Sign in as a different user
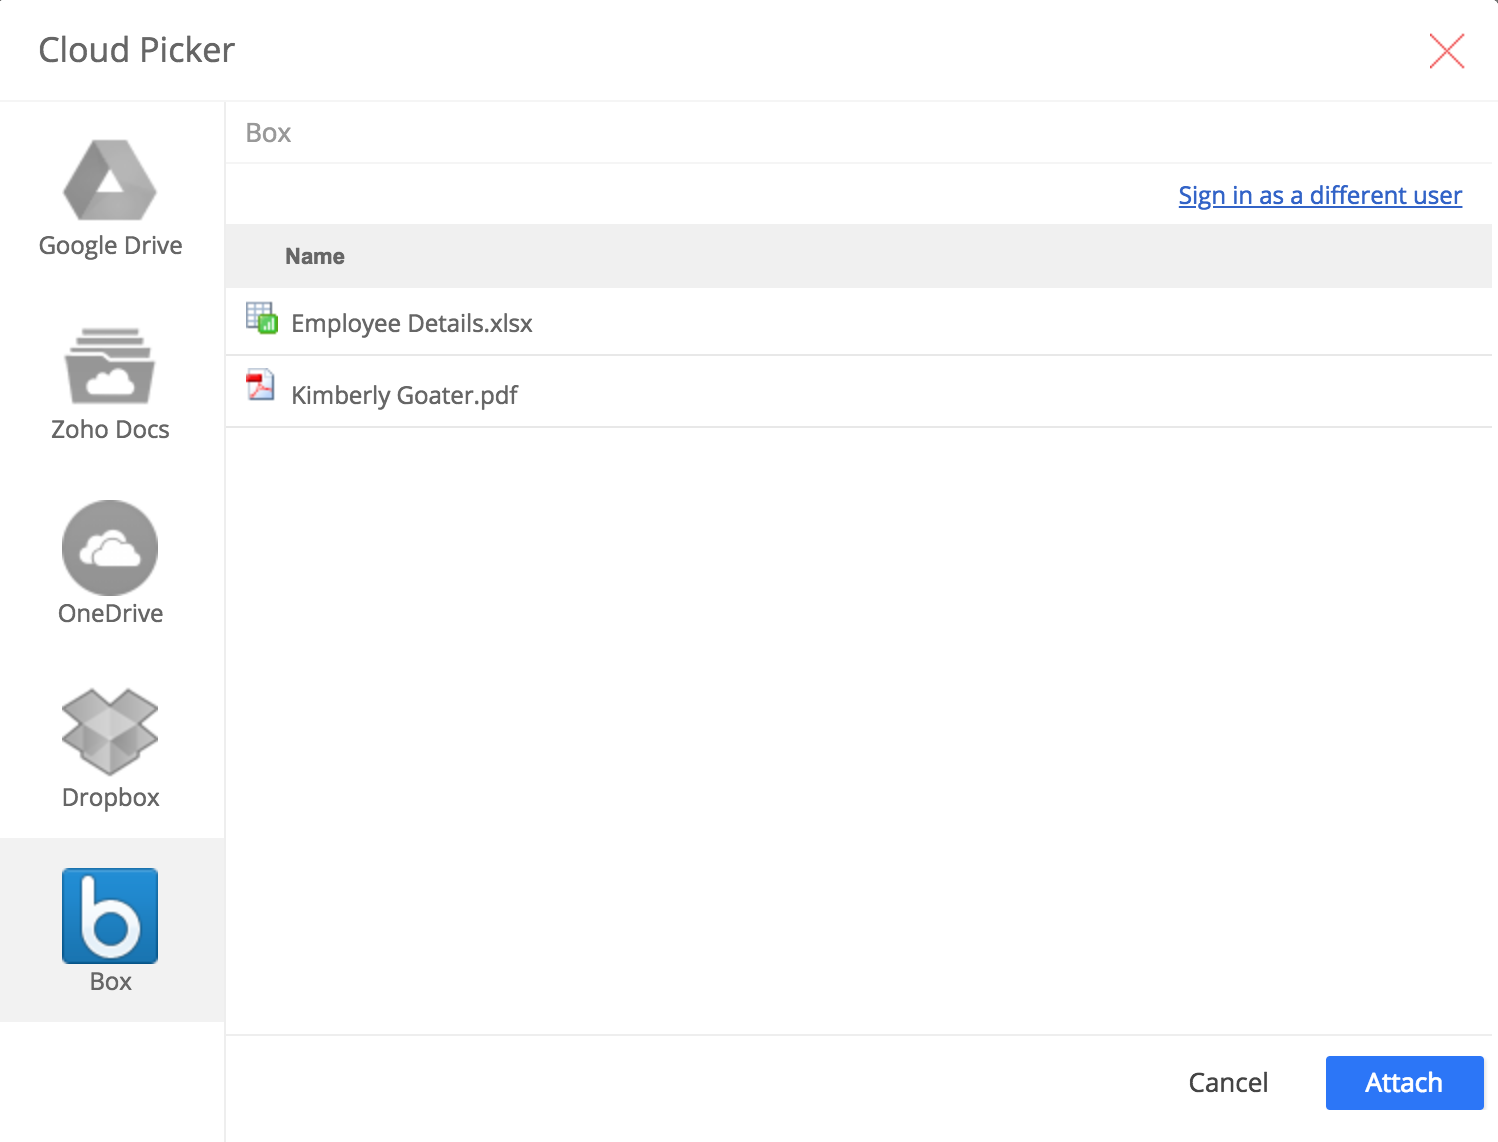 point(1319,195)
